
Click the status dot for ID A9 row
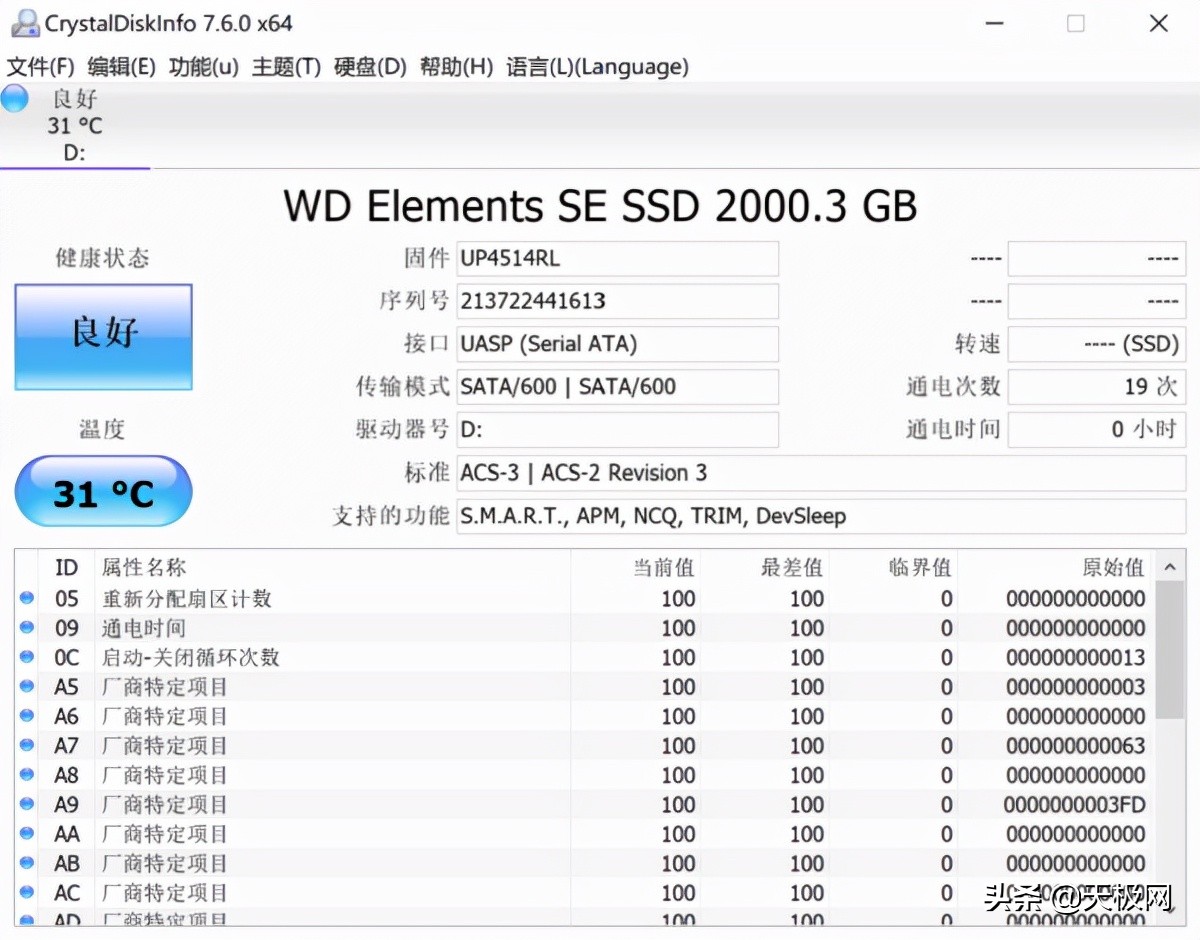[27, 804]
